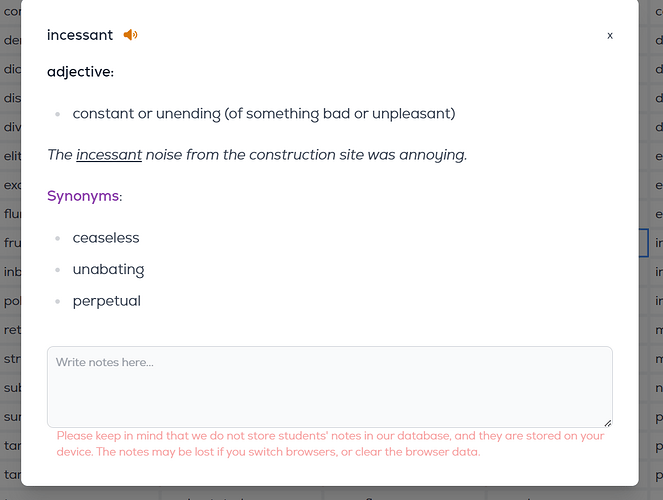Click the background row starting with "fru"
The image size is (663, 500).
pos(11,243)
